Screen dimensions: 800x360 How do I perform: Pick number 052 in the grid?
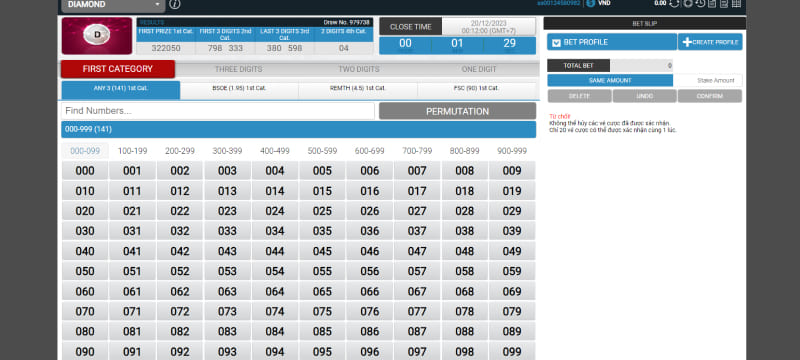tap(180, 271)
